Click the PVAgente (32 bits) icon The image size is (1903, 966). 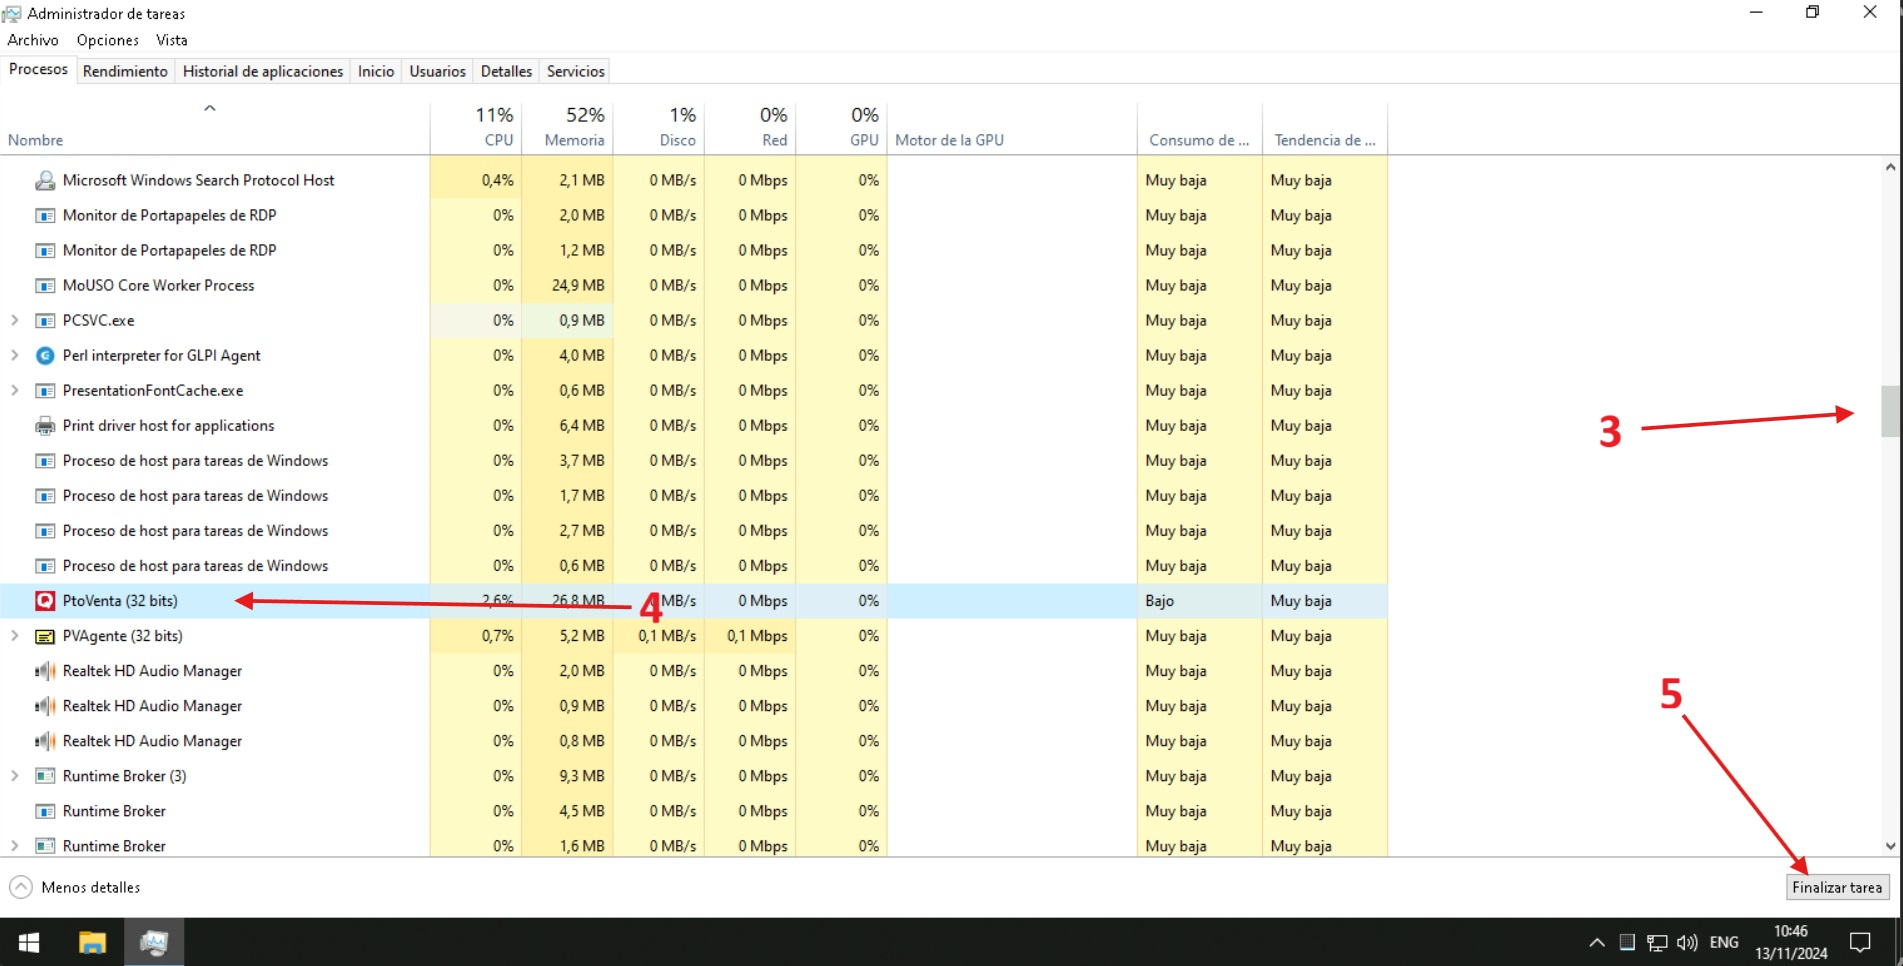pos(45,636)
